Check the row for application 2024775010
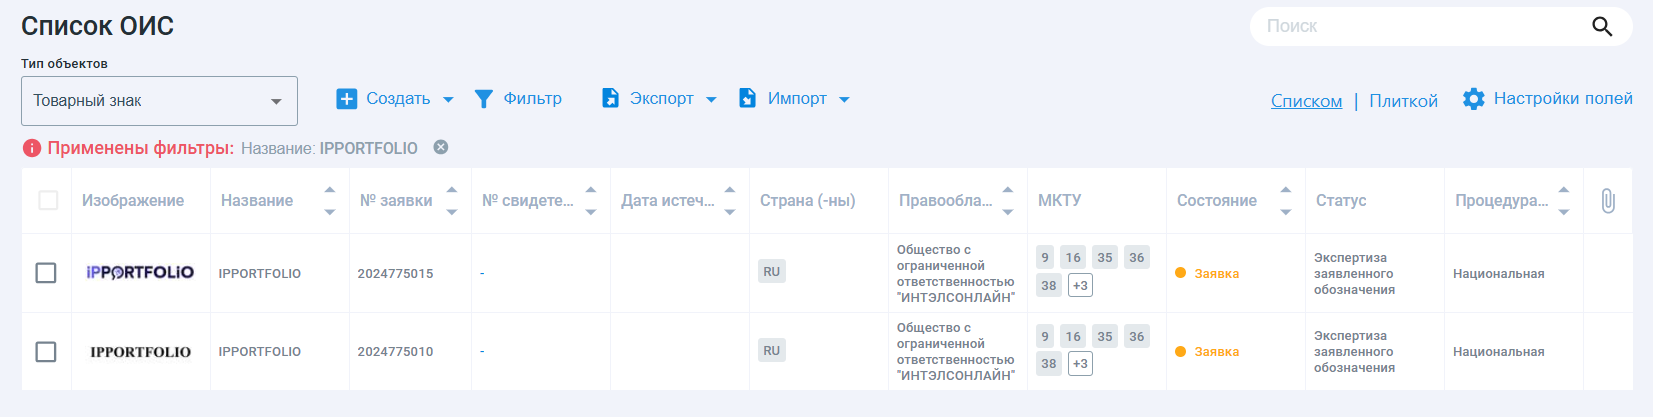This screenshot has width=1653, height=417. 46,352
